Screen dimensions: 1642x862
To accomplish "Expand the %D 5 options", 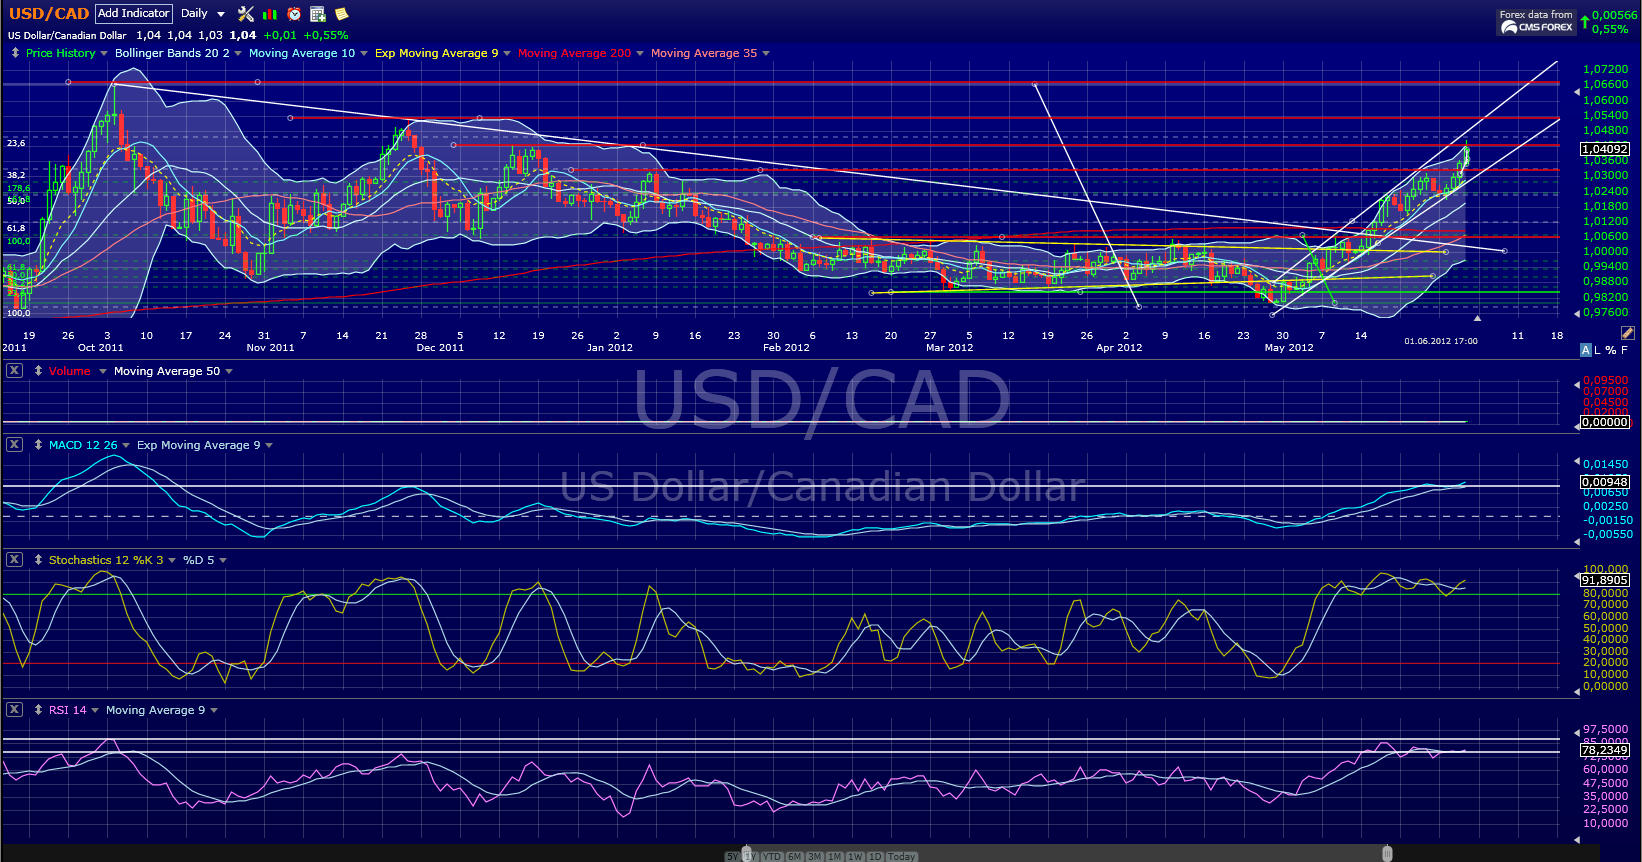I will pyautogui.click(x=223, y=560).
